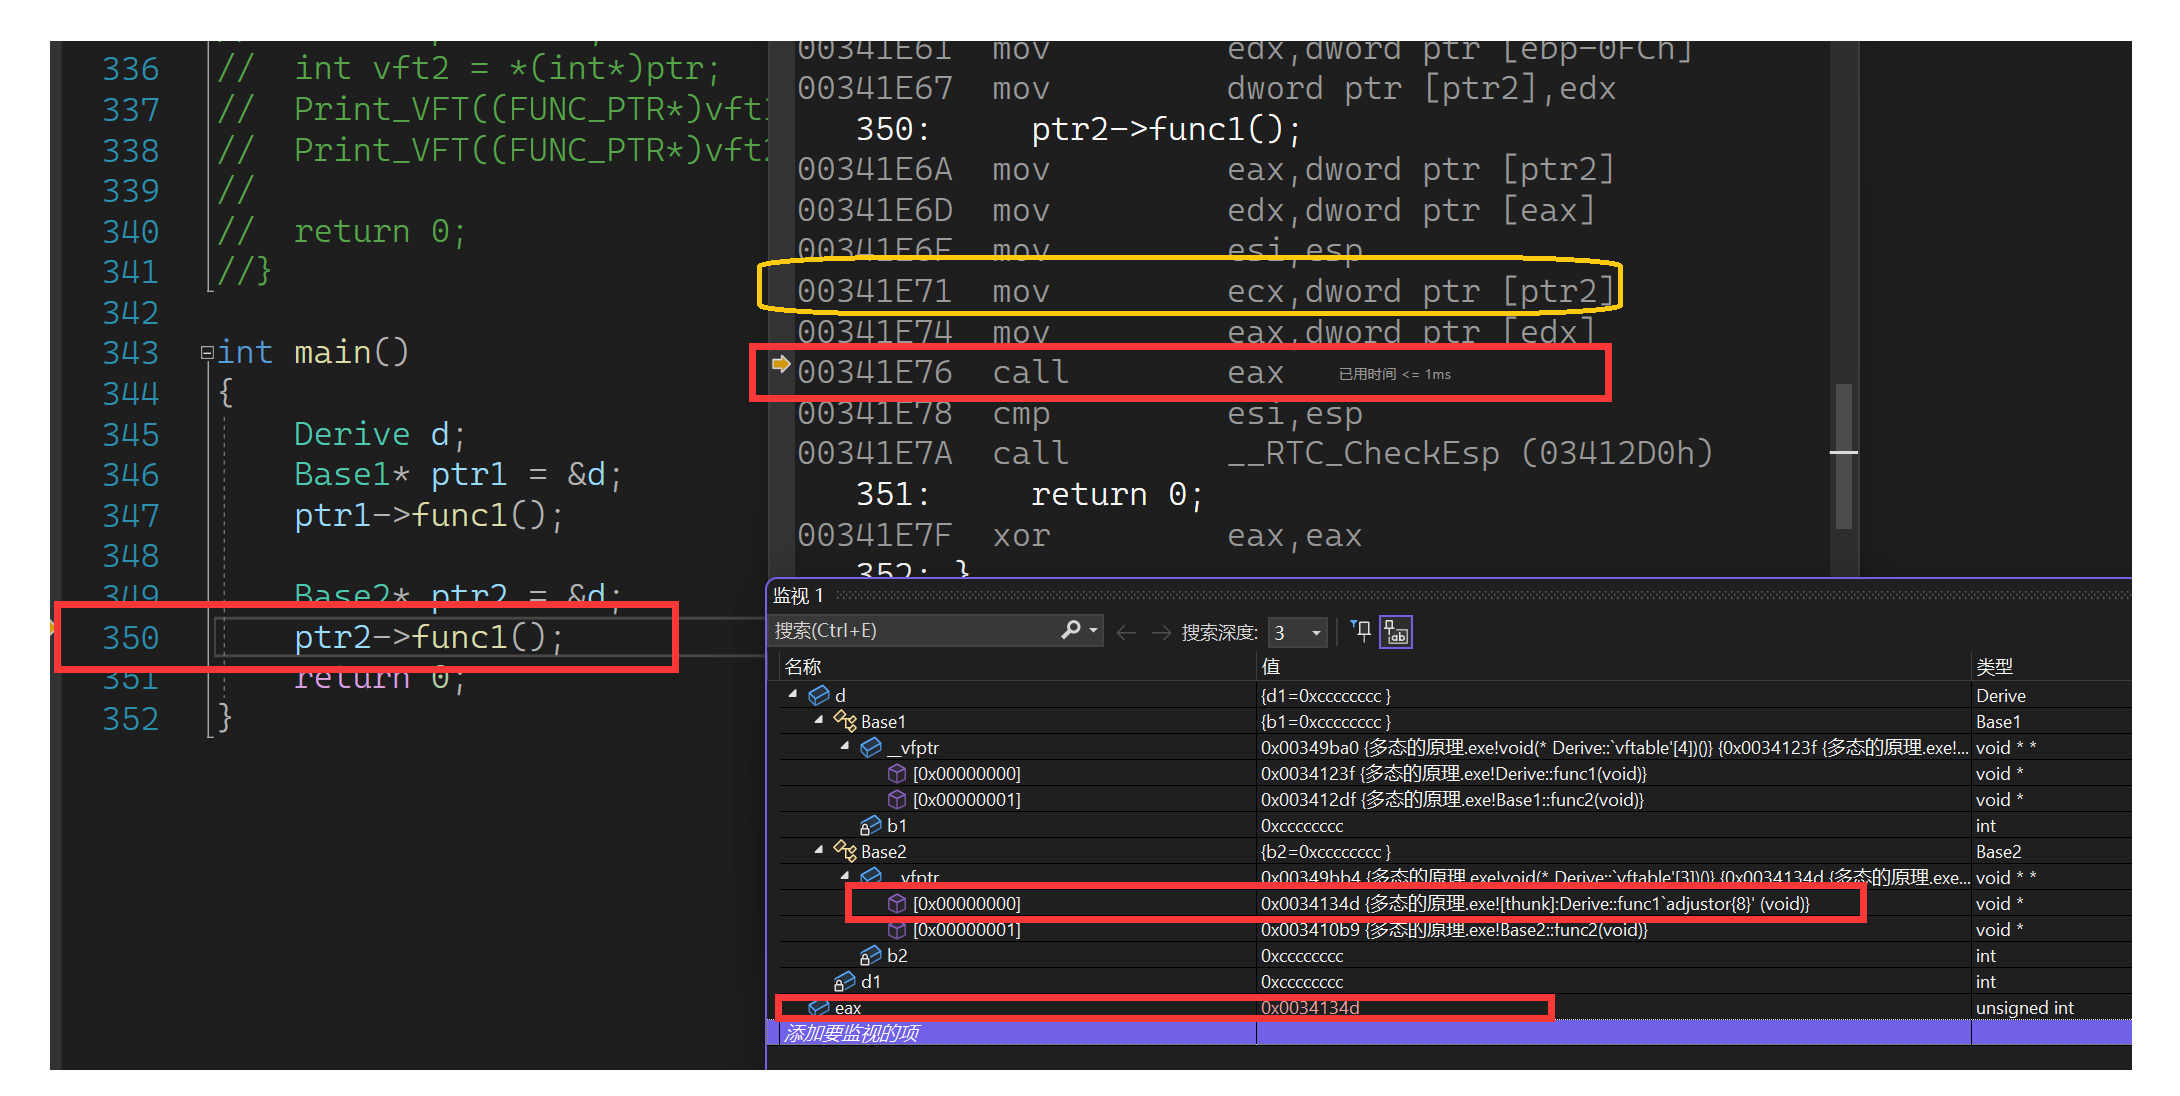Click purple cube icon of Base1::func2 entry
Image resolution: width=2180 pixels, height=1096 pixels.
897,799
